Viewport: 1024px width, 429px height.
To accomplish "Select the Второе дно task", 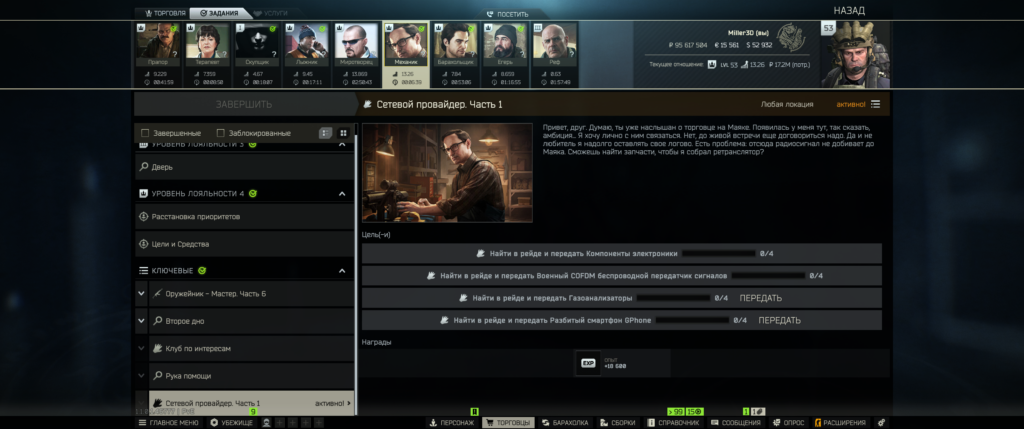I will [251, 321].
